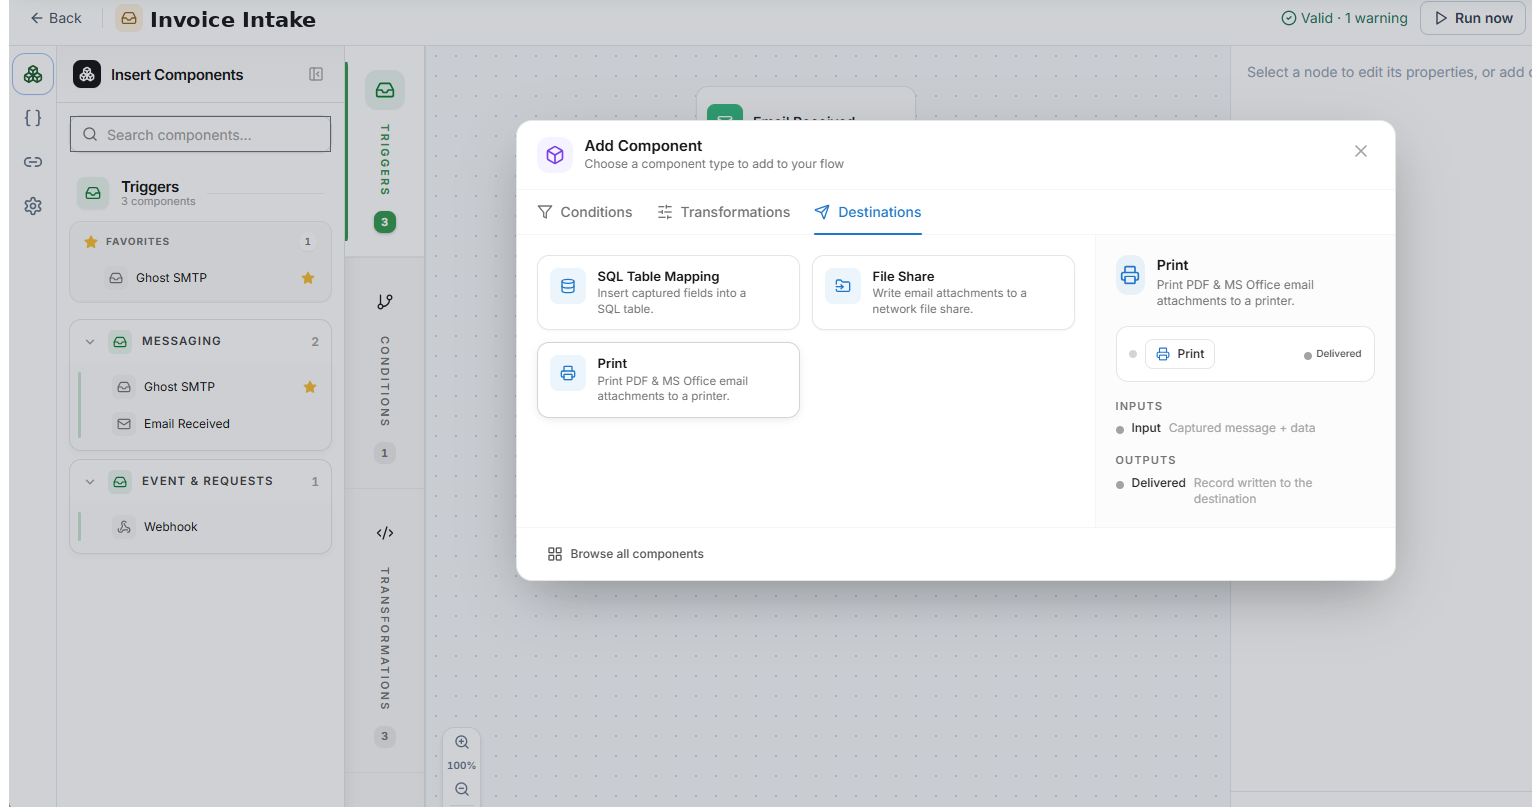Zoom in on the canvas
Screen dimensions: 1532x807
click(462, 742)
